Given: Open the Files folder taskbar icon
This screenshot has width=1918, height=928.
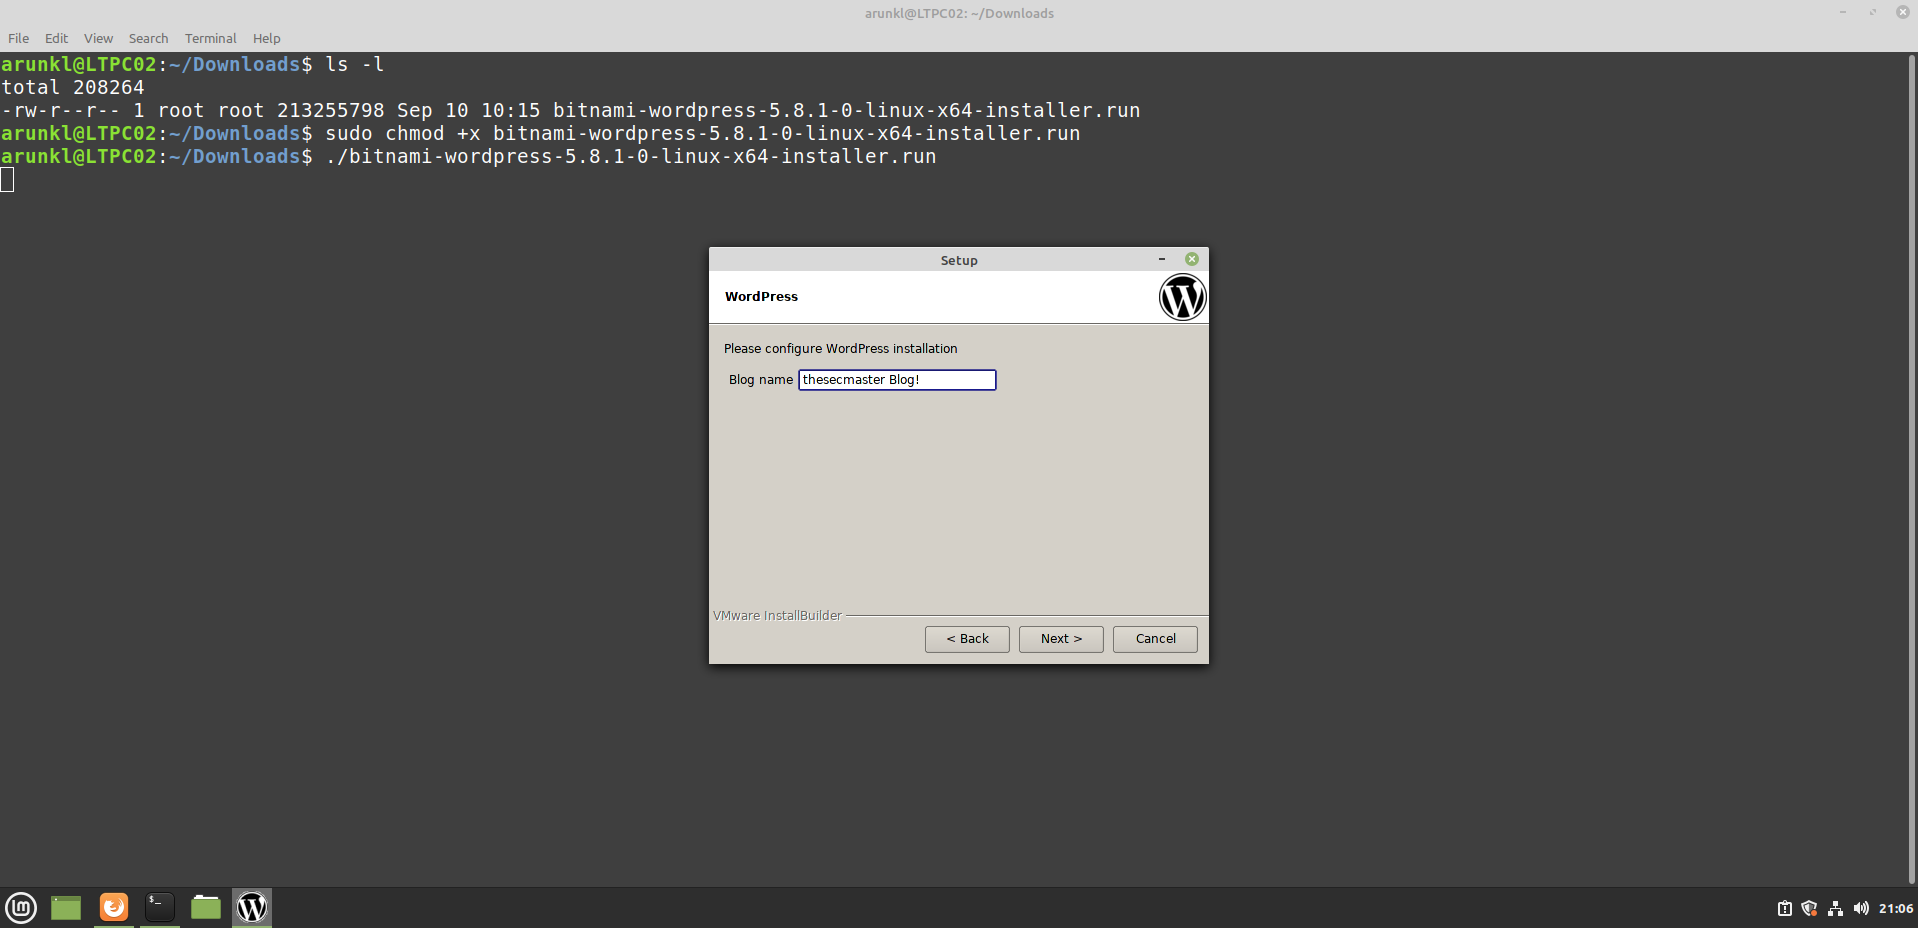Looking at the screenshot, I should 206,907.
